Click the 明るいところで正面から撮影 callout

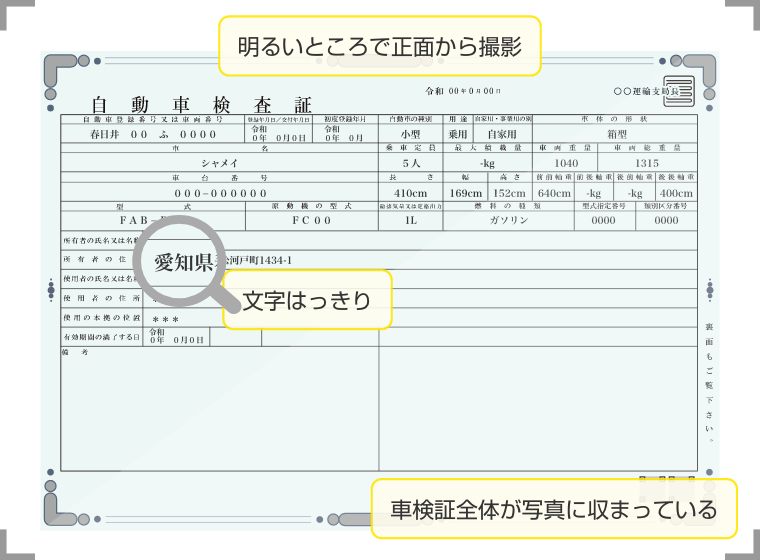379,45
